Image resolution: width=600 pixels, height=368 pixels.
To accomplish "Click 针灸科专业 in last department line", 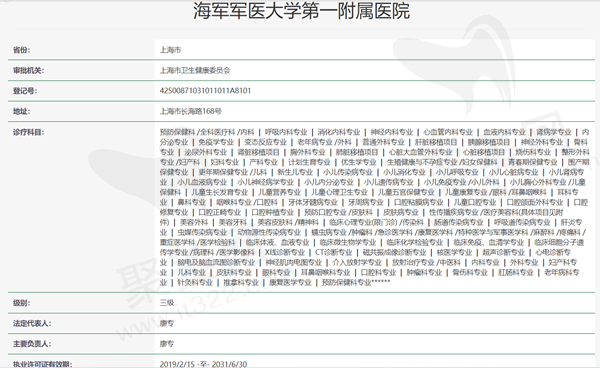I will point(195,283).
